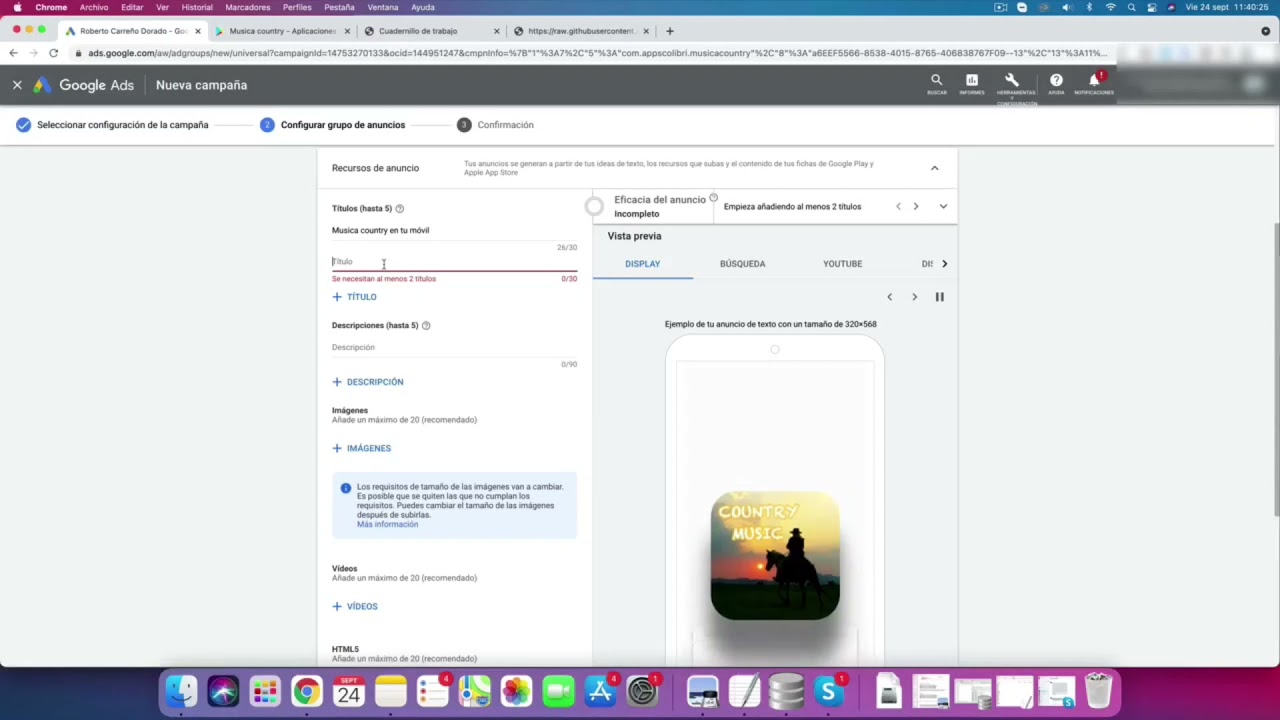This screenshot has width=1280, height=720.
Task: Open the Más información link
Action: (387, 524)
